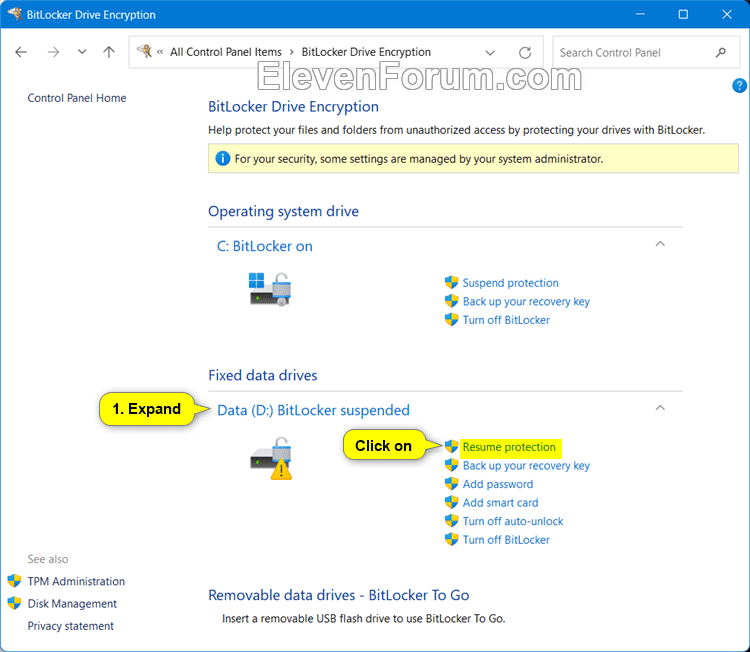The width and height of the screenshot is (750, 652).
Task: Maximize the BitLocker window
Action: click(683, 14)
